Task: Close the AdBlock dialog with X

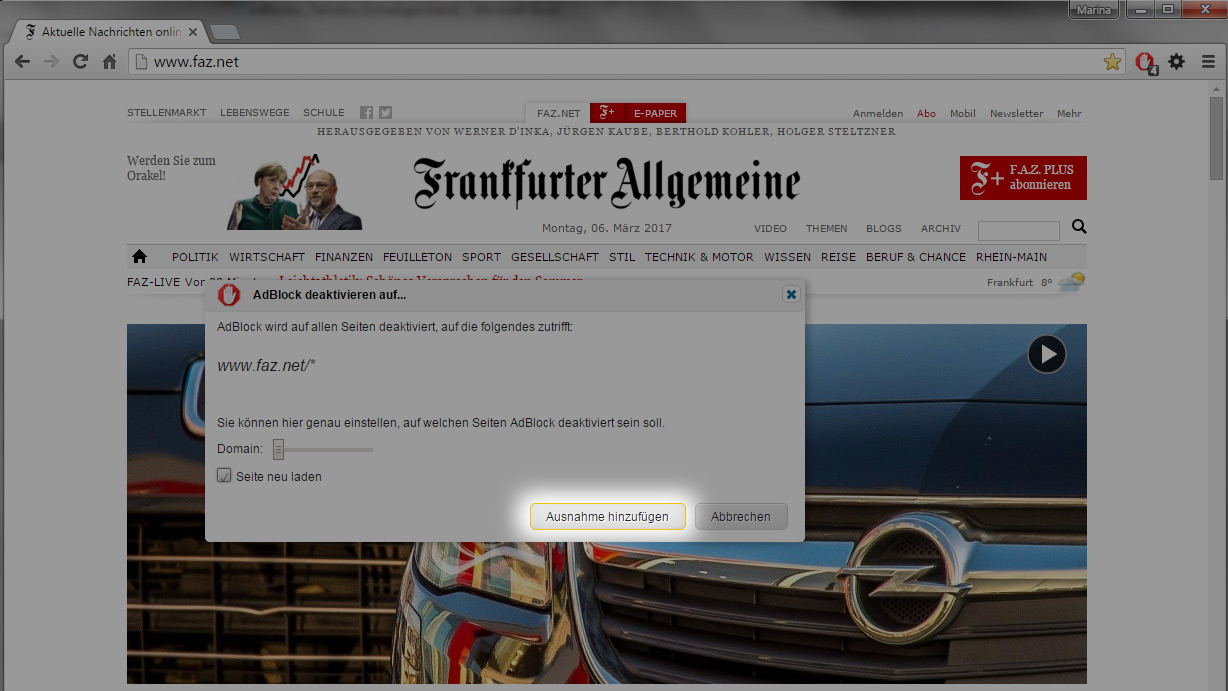Action: 791,295
